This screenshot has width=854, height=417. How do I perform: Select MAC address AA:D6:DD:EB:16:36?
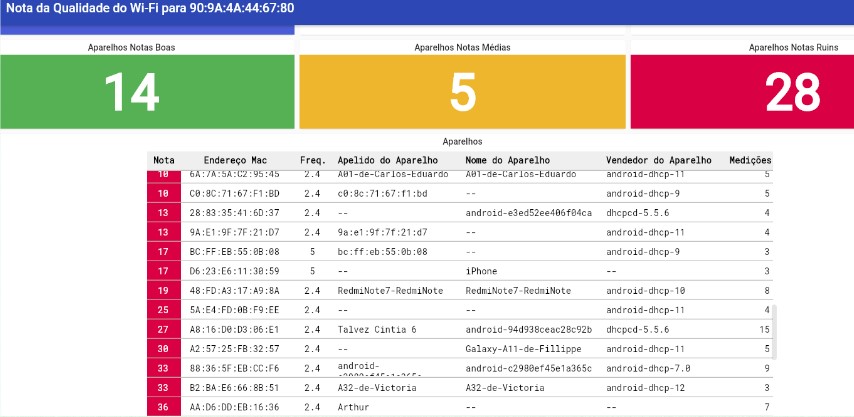tap(234, 407)
